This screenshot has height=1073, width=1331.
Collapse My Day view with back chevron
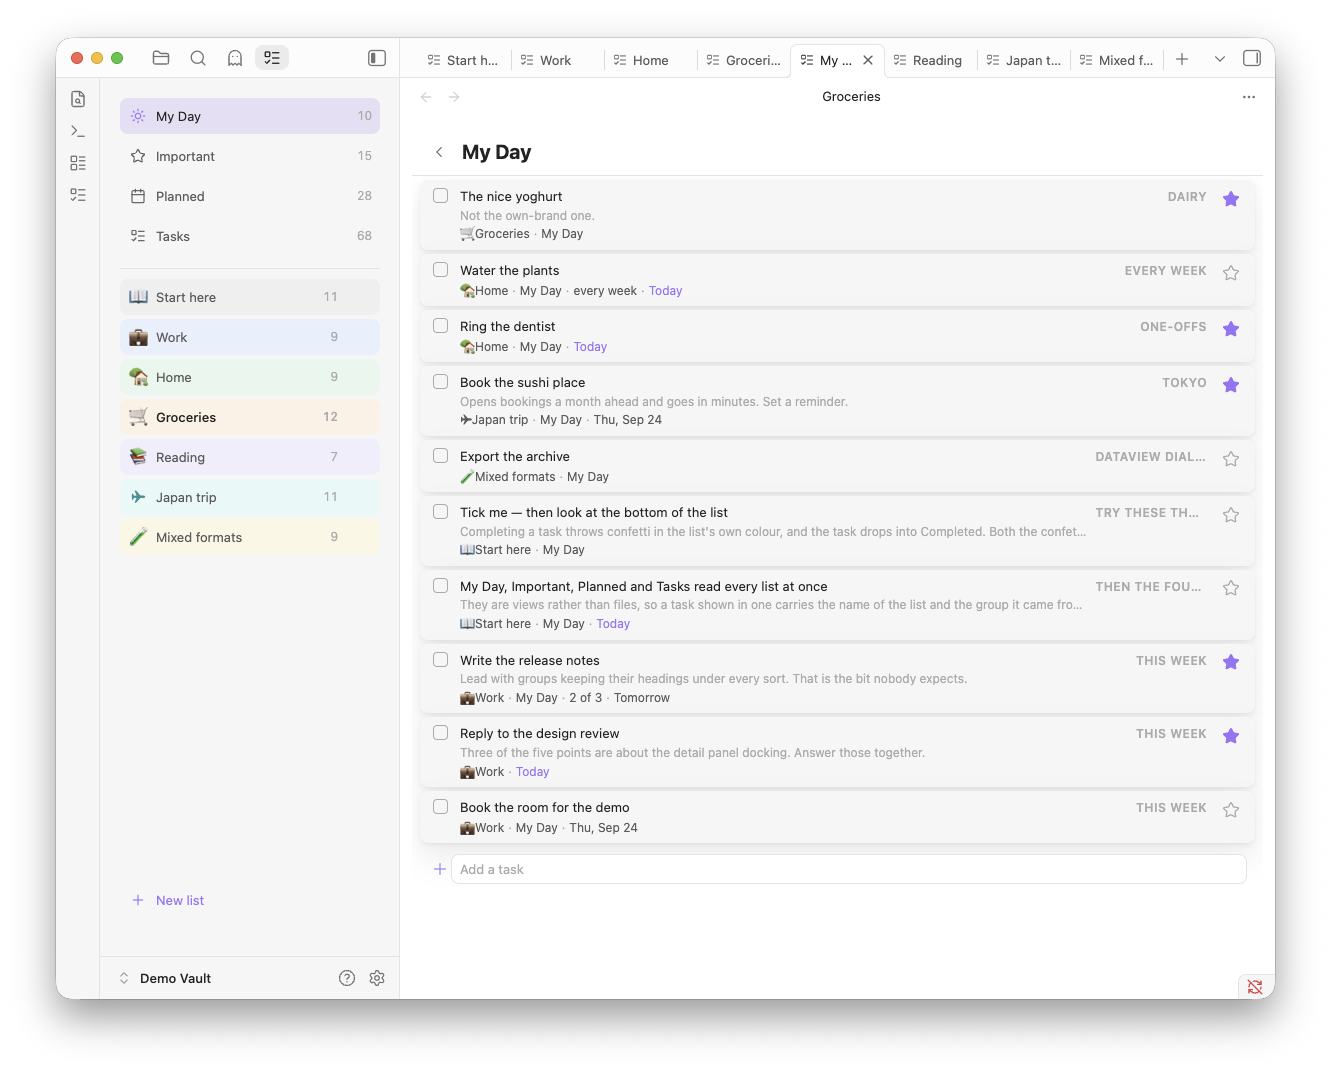(x=439, y=152)
